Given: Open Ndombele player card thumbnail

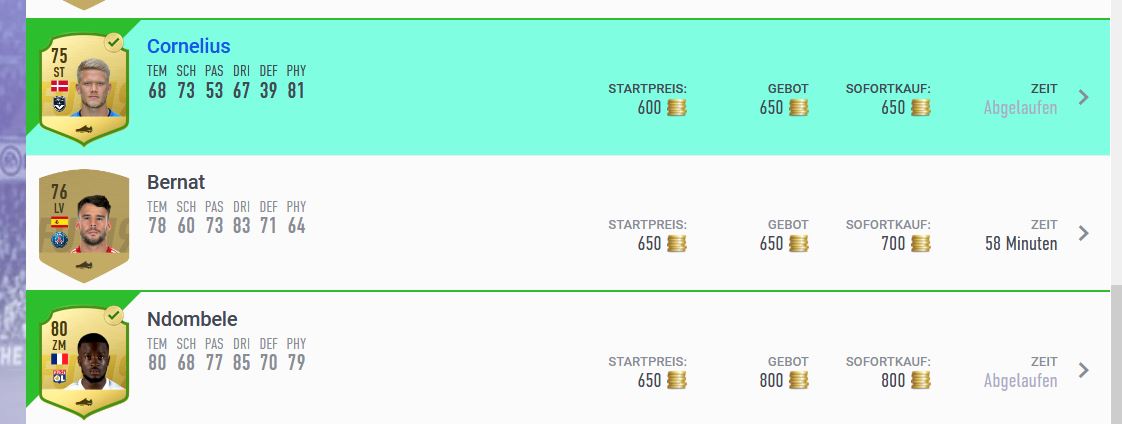Looking at the screenshot, I should coord(84,362).
